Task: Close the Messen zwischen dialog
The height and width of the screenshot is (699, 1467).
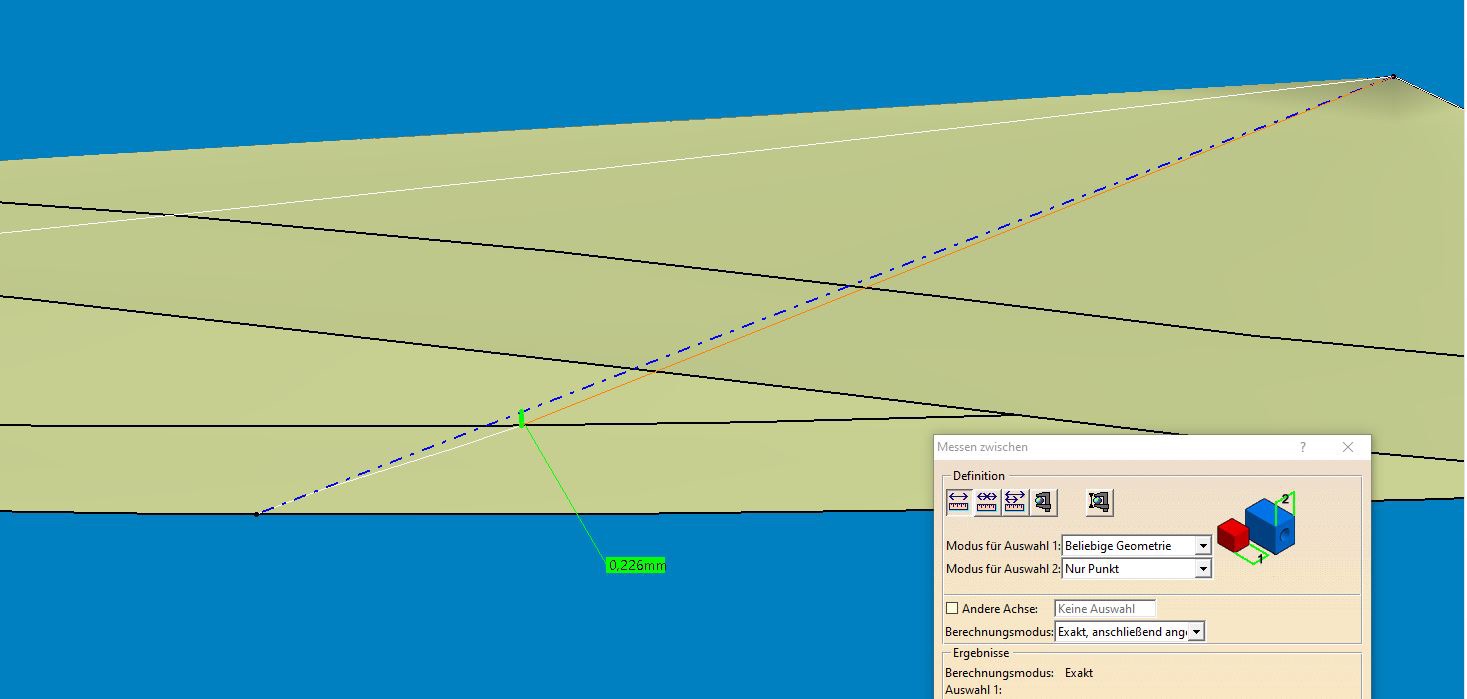Action: 1348,447
